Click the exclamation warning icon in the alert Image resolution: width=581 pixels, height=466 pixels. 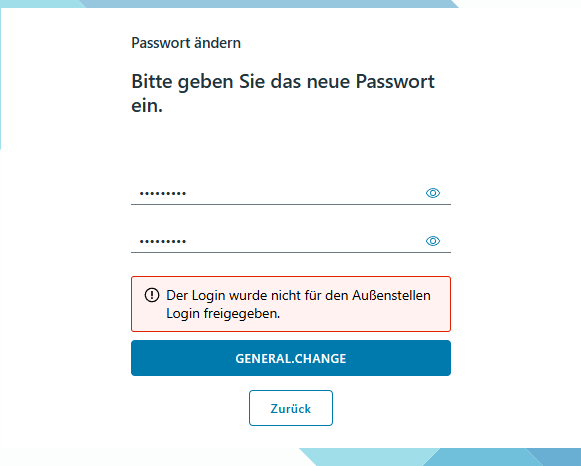pos(152,295)
